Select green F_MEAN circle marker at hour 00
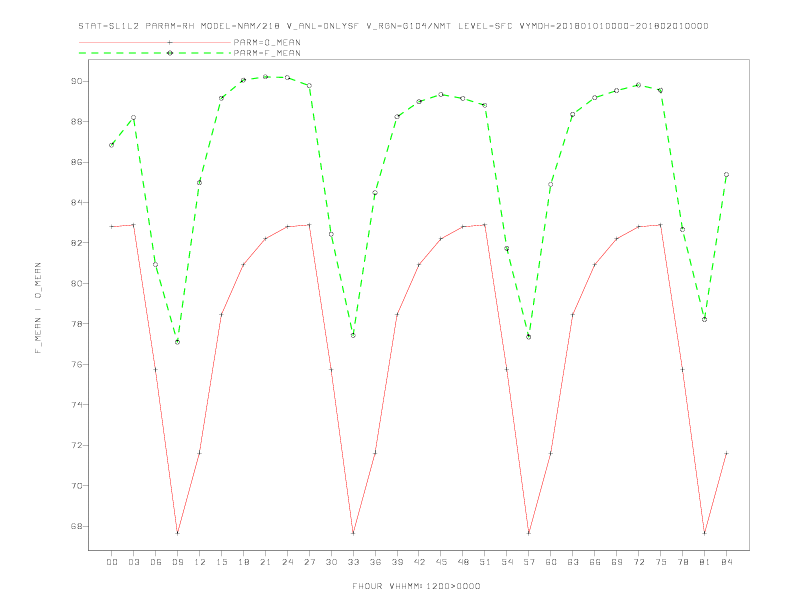 click(112, 145)
